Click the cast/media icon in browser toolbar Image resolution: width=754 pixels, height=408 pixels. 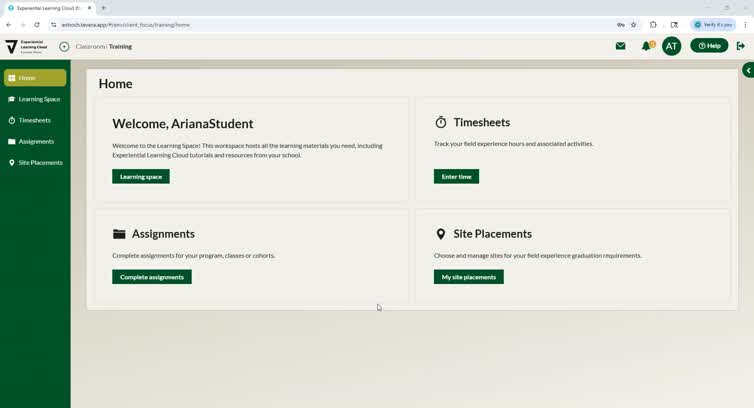[x=674, y=25]
